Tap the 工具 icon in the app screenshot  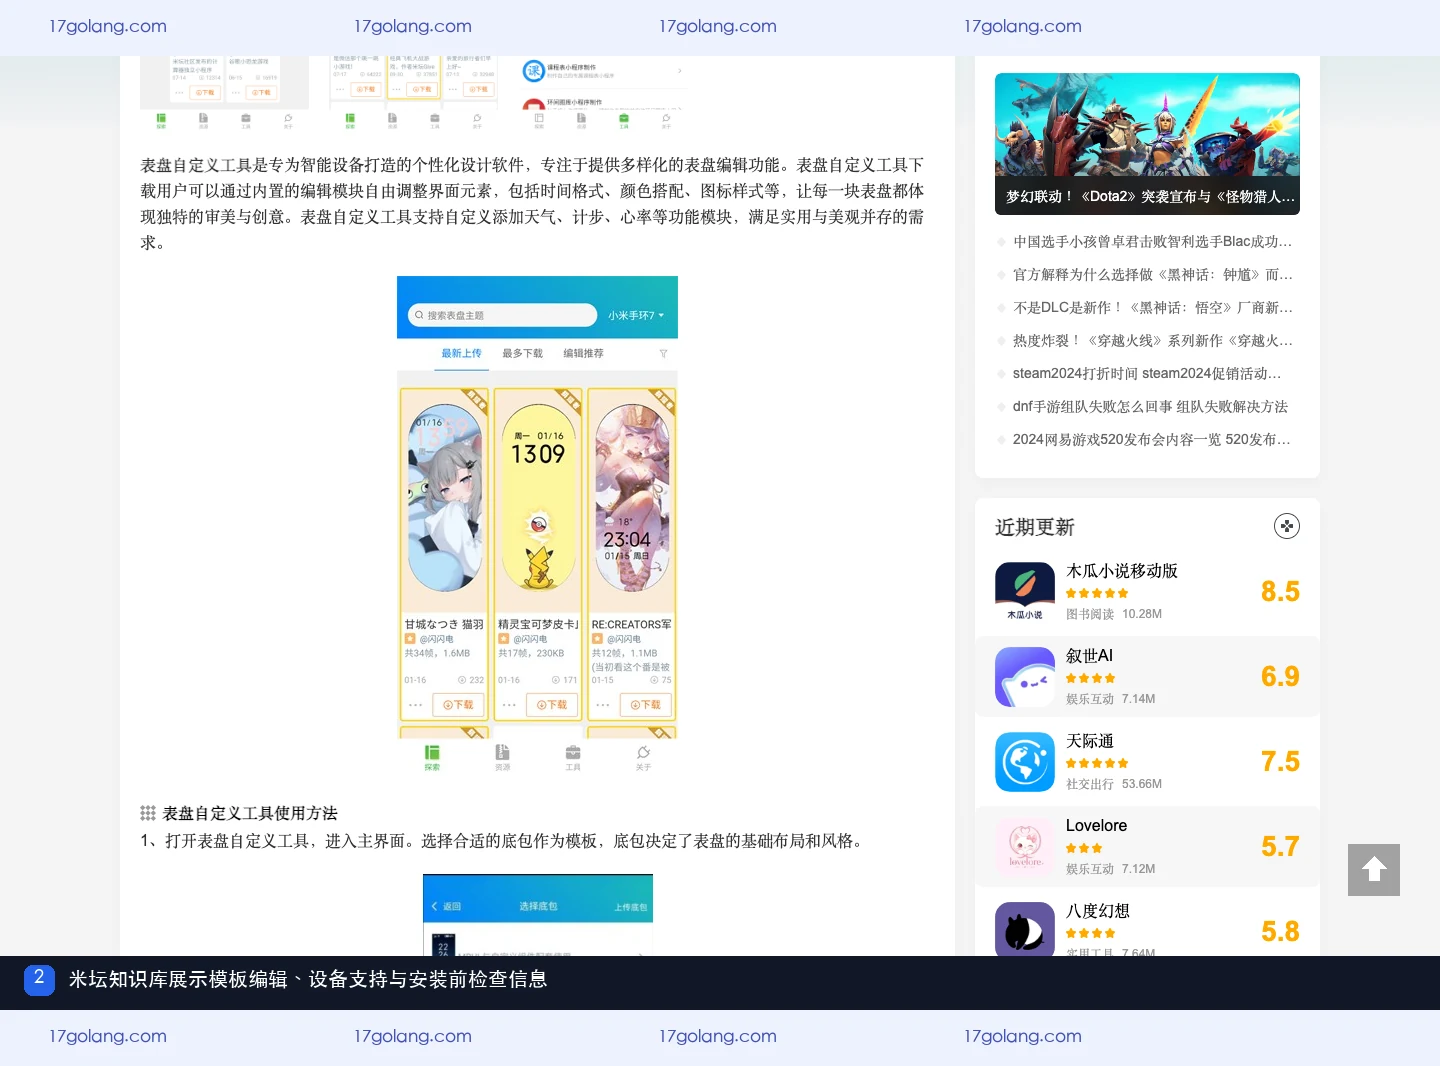[573, 757]
